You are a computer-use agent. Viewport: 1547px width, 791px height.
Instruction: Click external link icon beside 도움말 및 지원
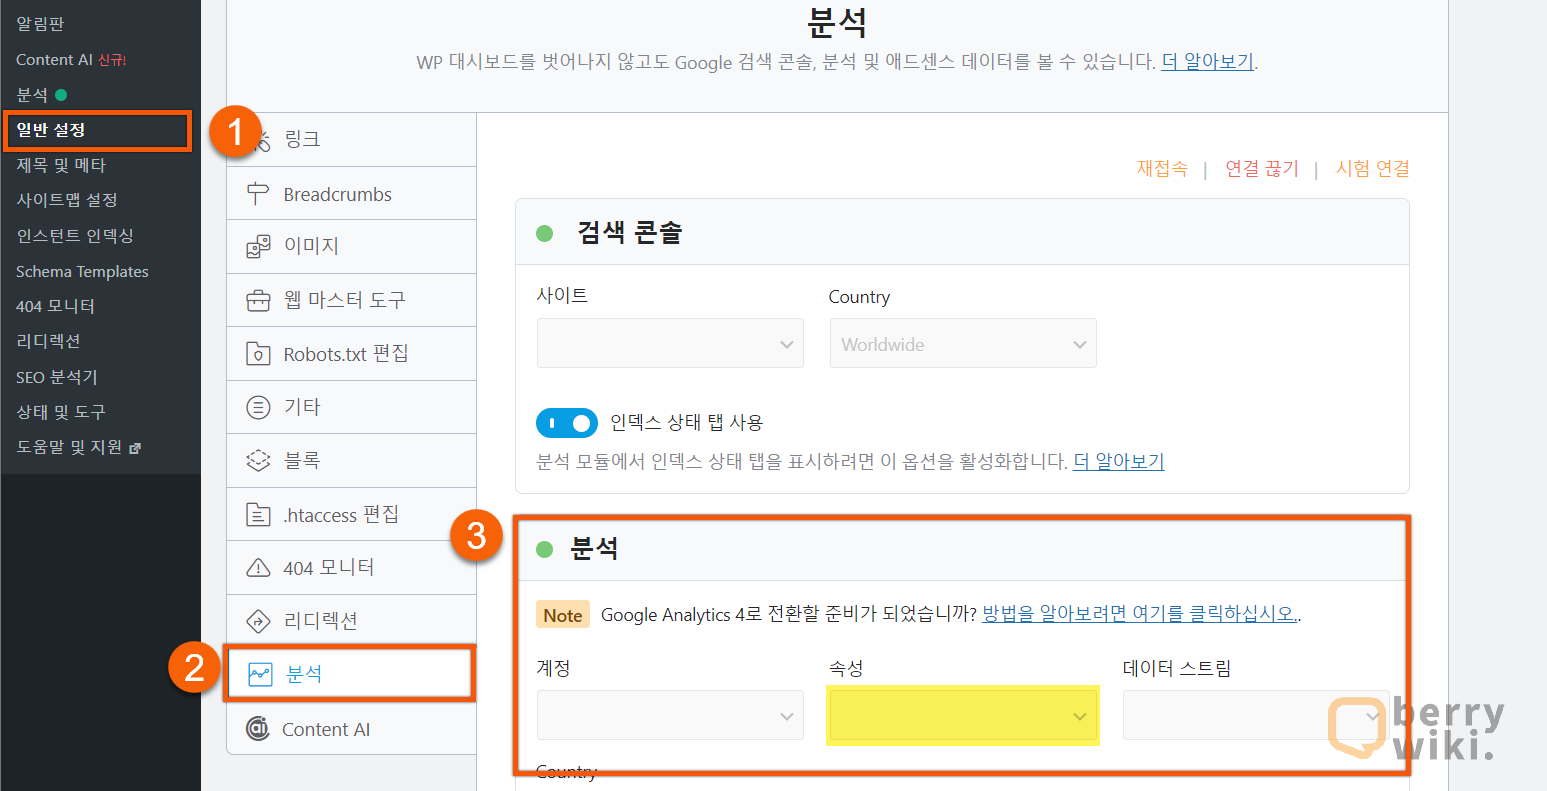[x=135, y=448]
